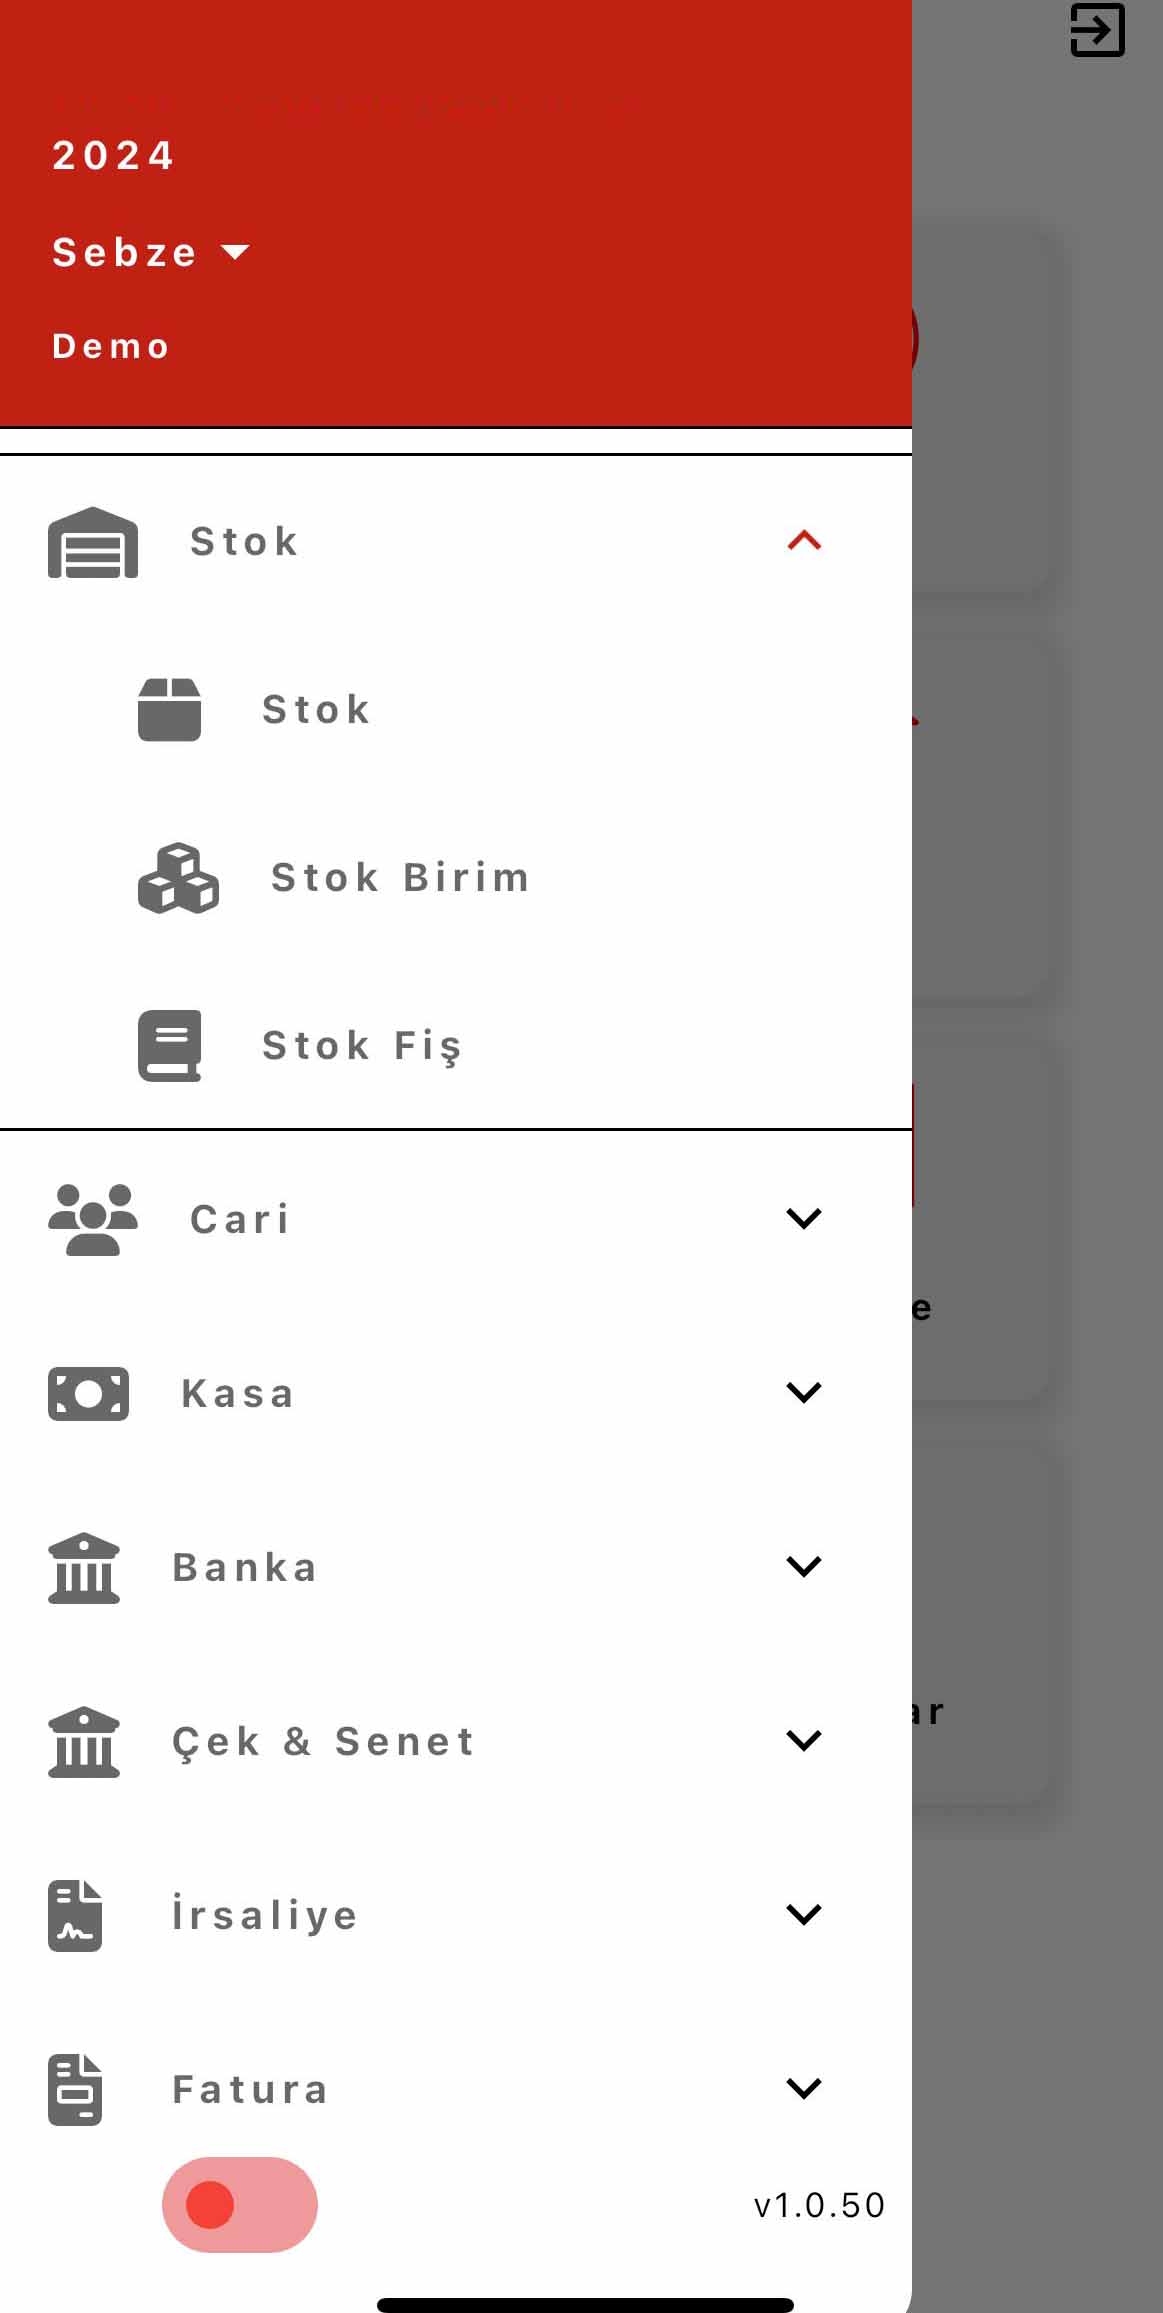Click the people group Cari icon
The image size is (1163, 2313).
(93, 1219)
